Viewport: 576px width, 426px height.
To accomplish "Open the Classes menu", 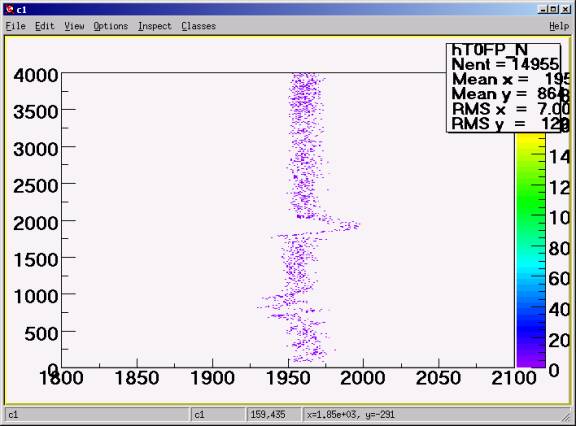I will [198, 26].
